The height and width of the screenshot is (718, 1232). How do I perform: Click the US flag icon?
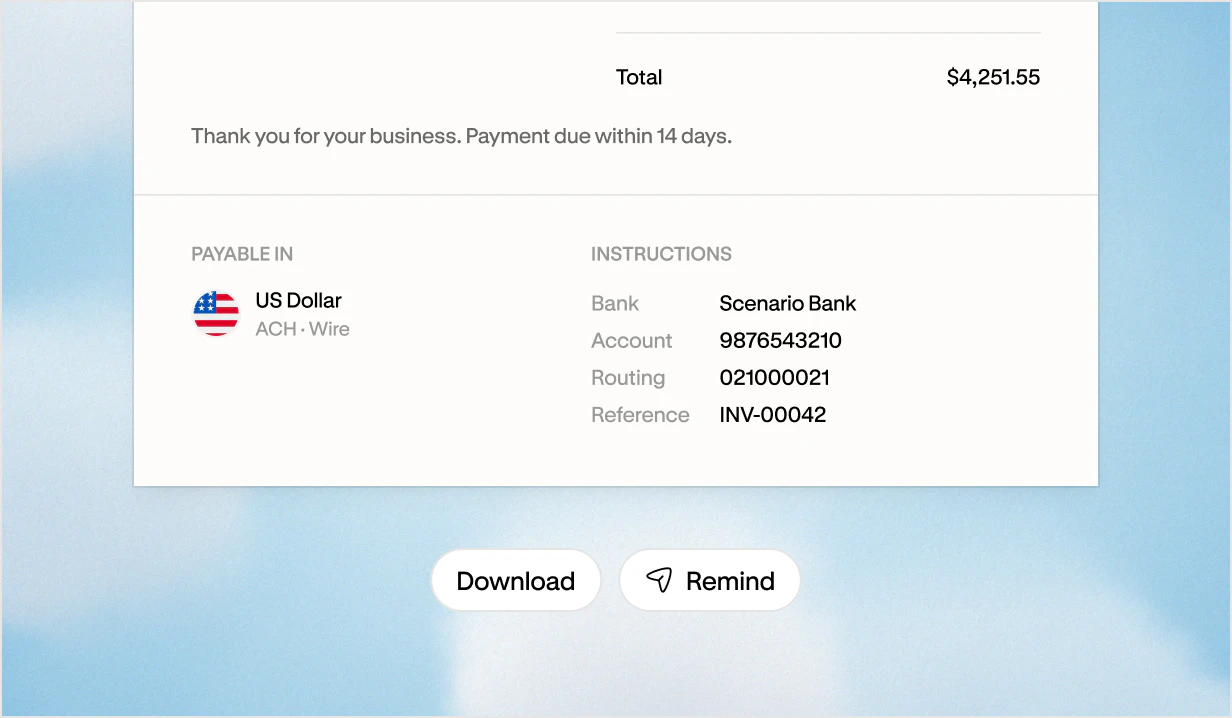pyautogui.click(x=216, y=314)
